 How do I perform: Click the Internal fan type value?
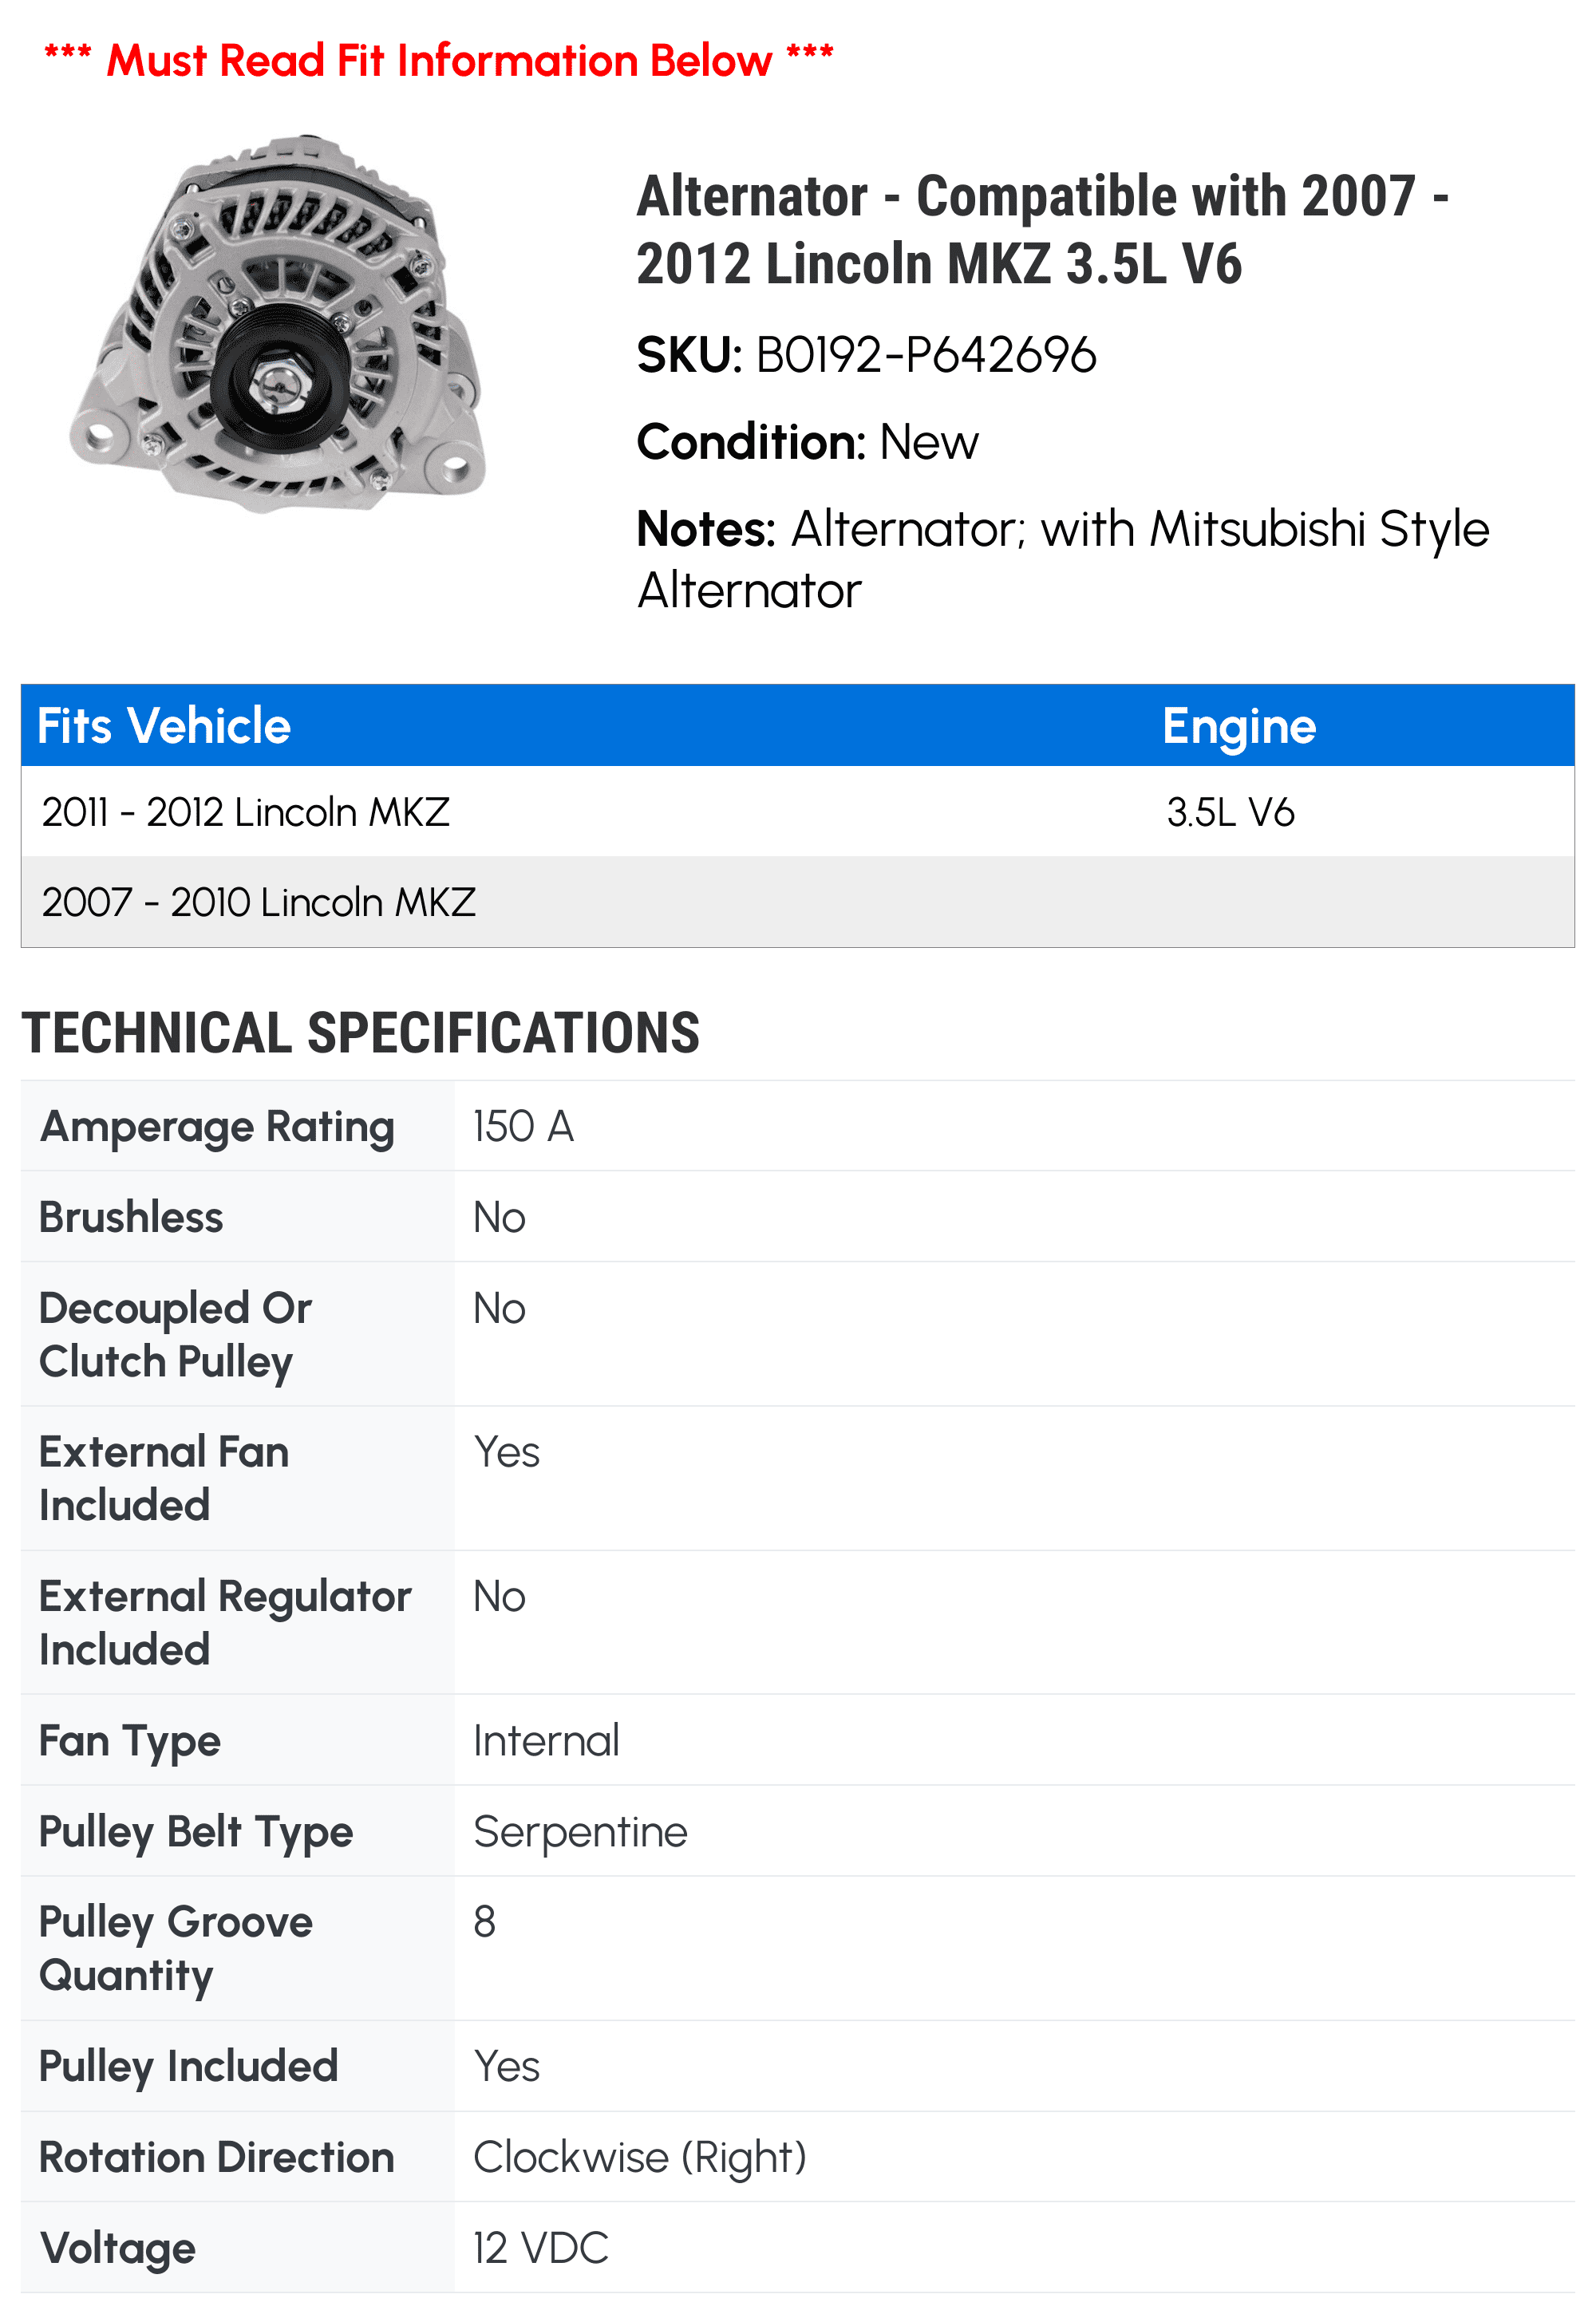(x=546, y=1741)
